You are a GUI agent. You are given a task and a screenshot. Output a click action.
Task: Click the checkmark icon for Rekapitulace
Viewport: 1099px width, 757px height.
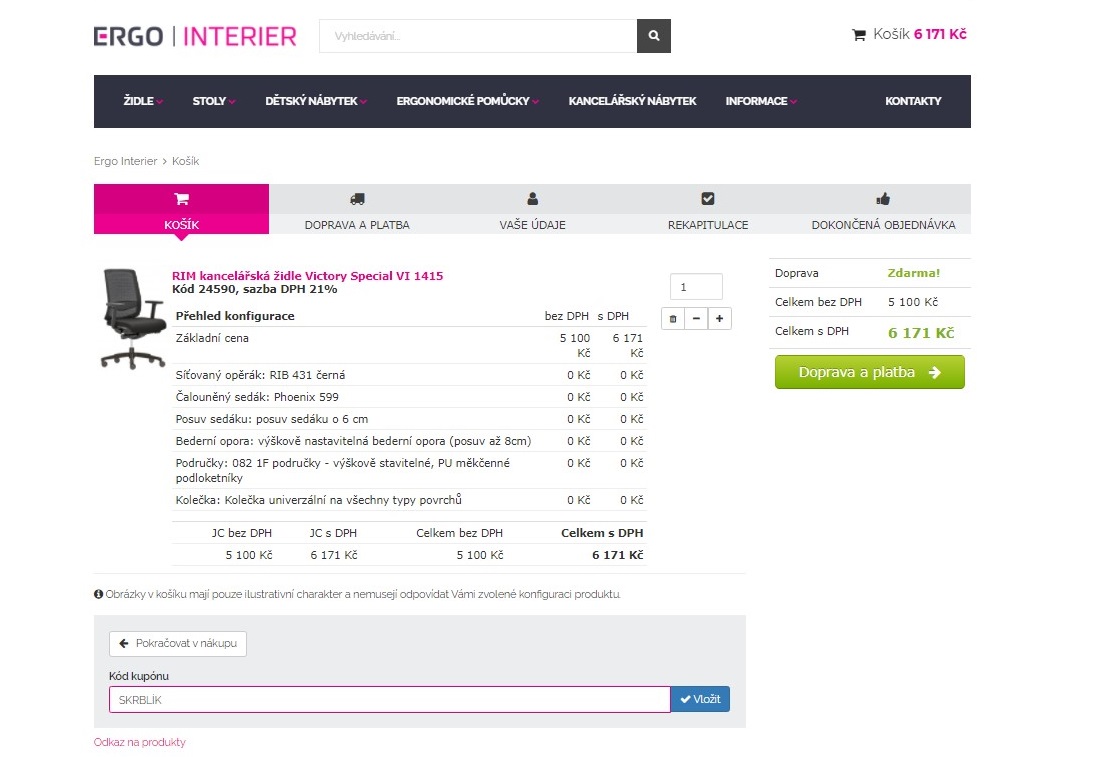coord(708,199)
